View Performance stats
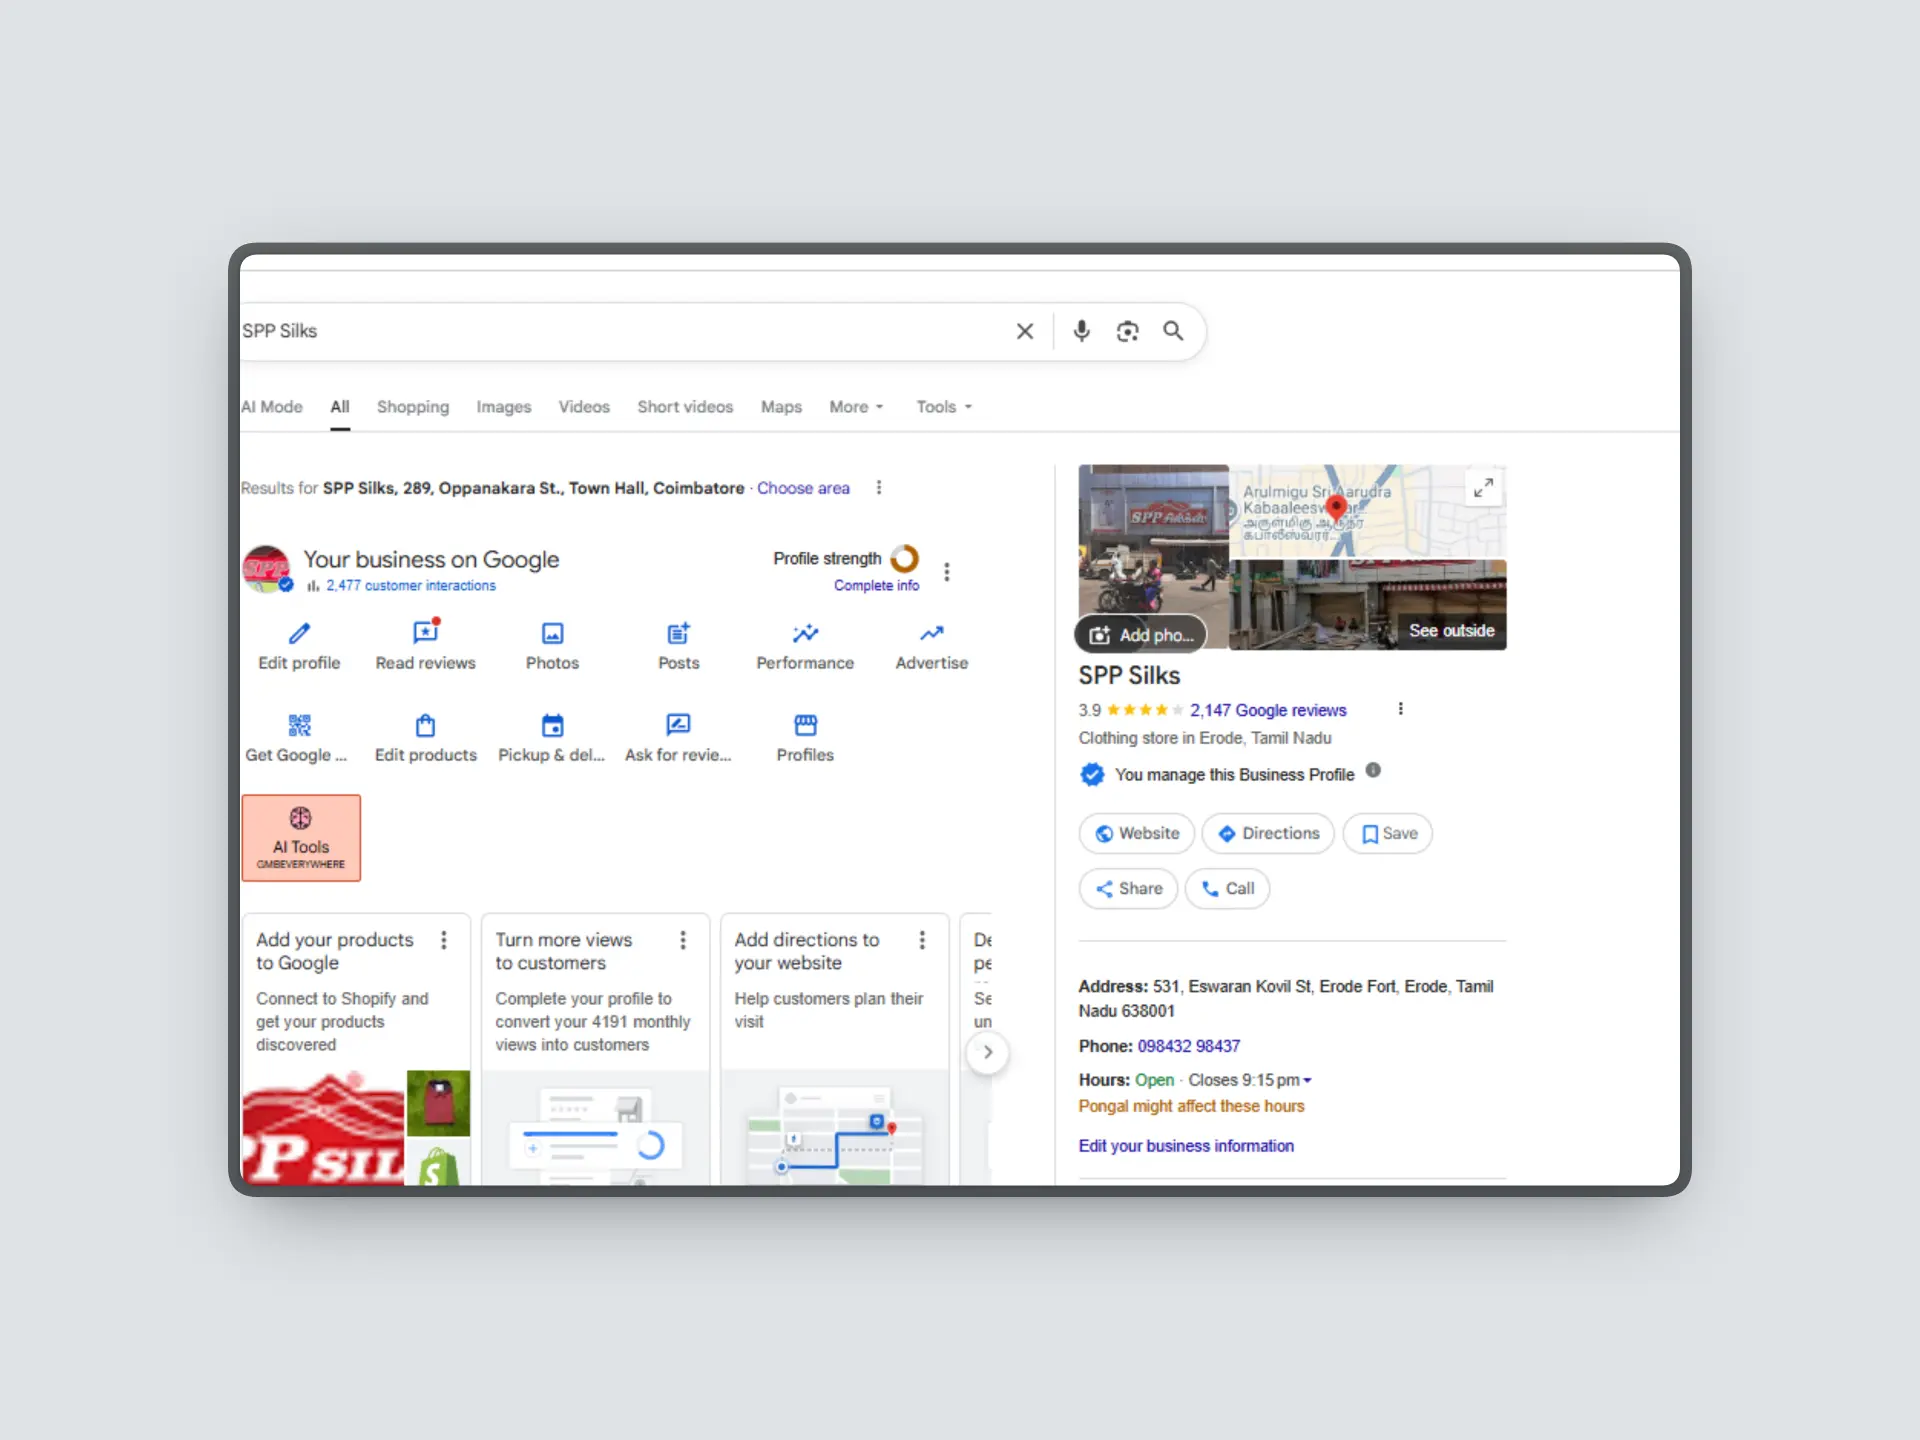 click(x=805, y=645)
